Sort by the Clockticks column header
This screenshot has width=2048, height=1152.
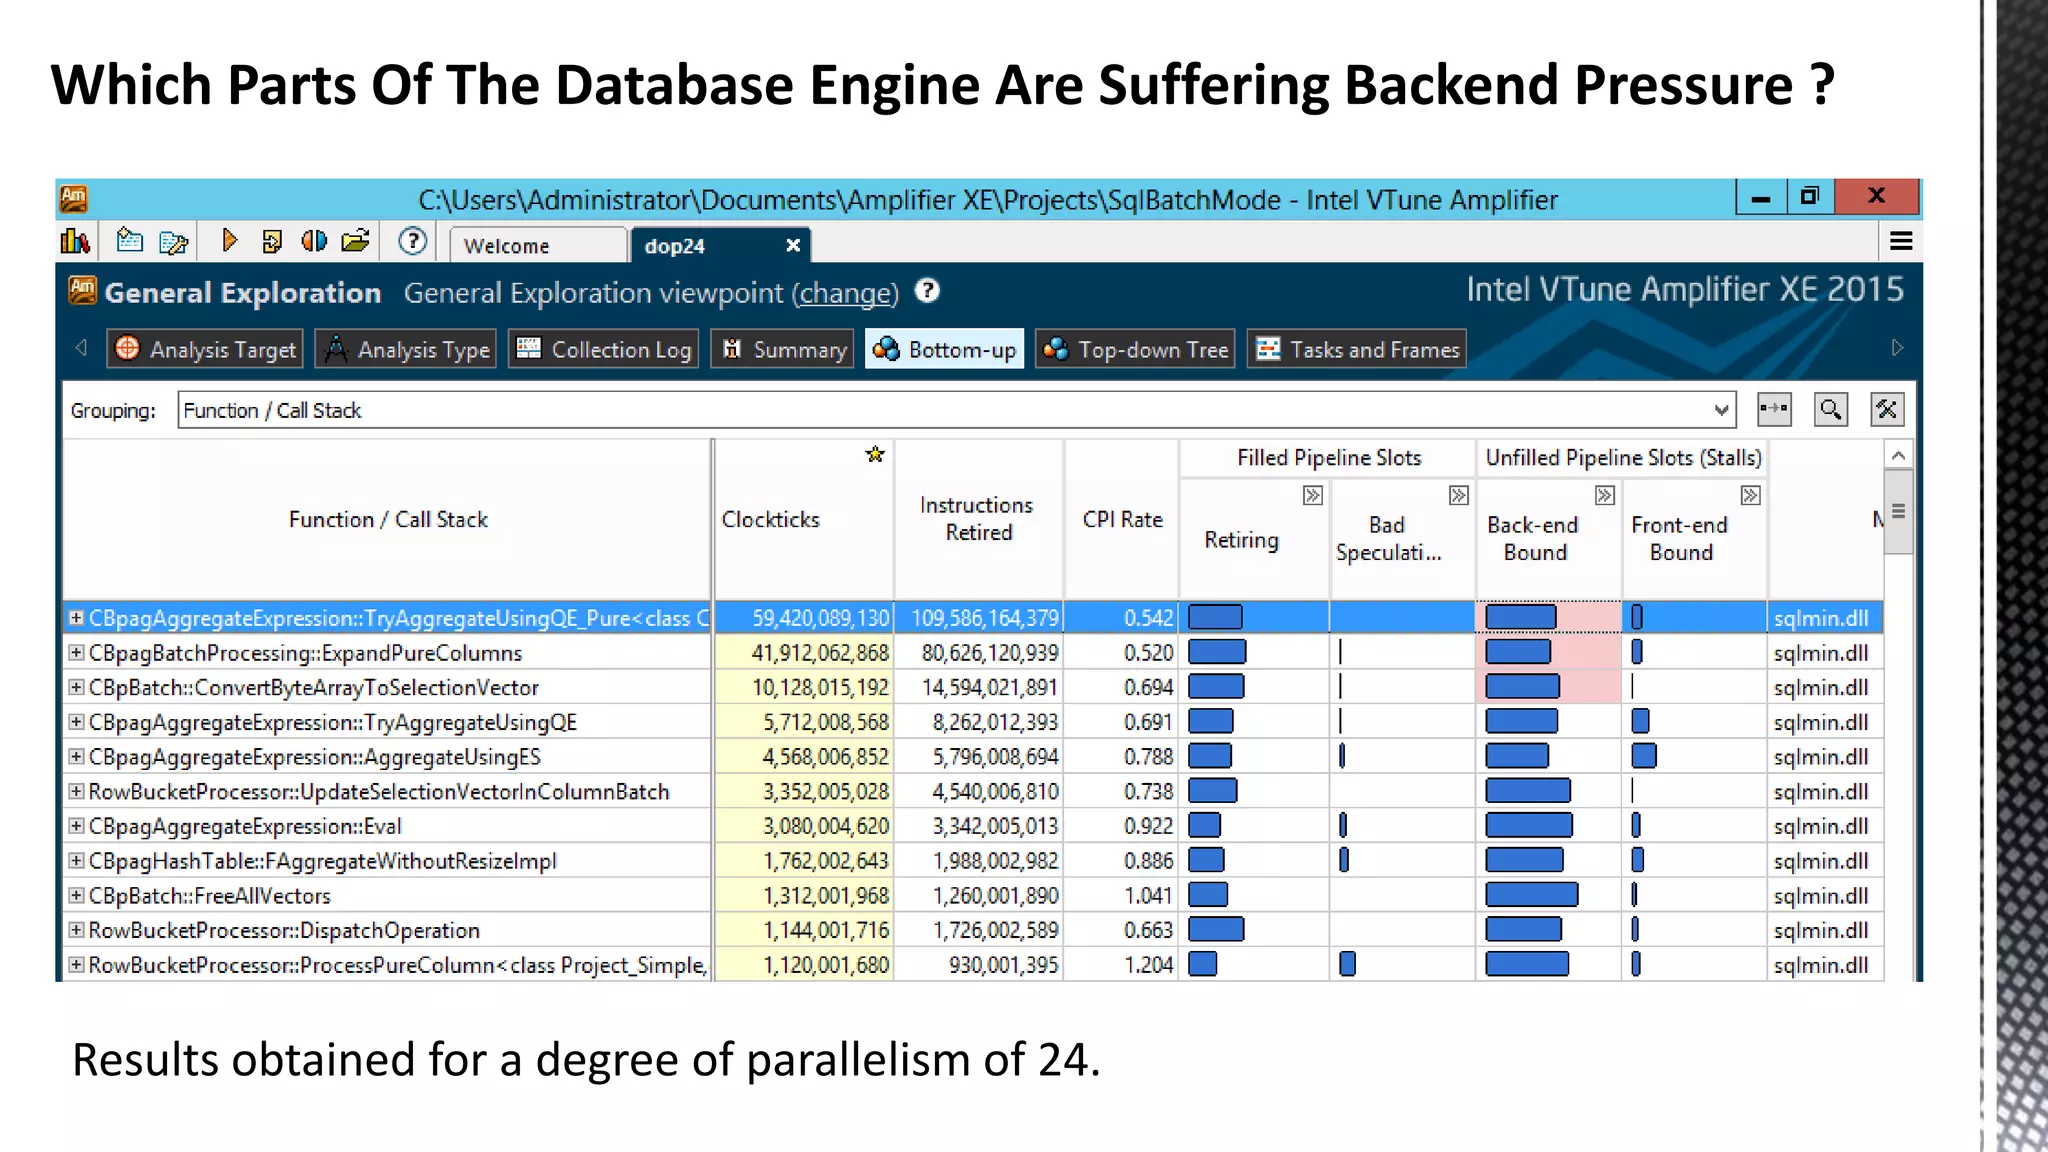(804, 519)
